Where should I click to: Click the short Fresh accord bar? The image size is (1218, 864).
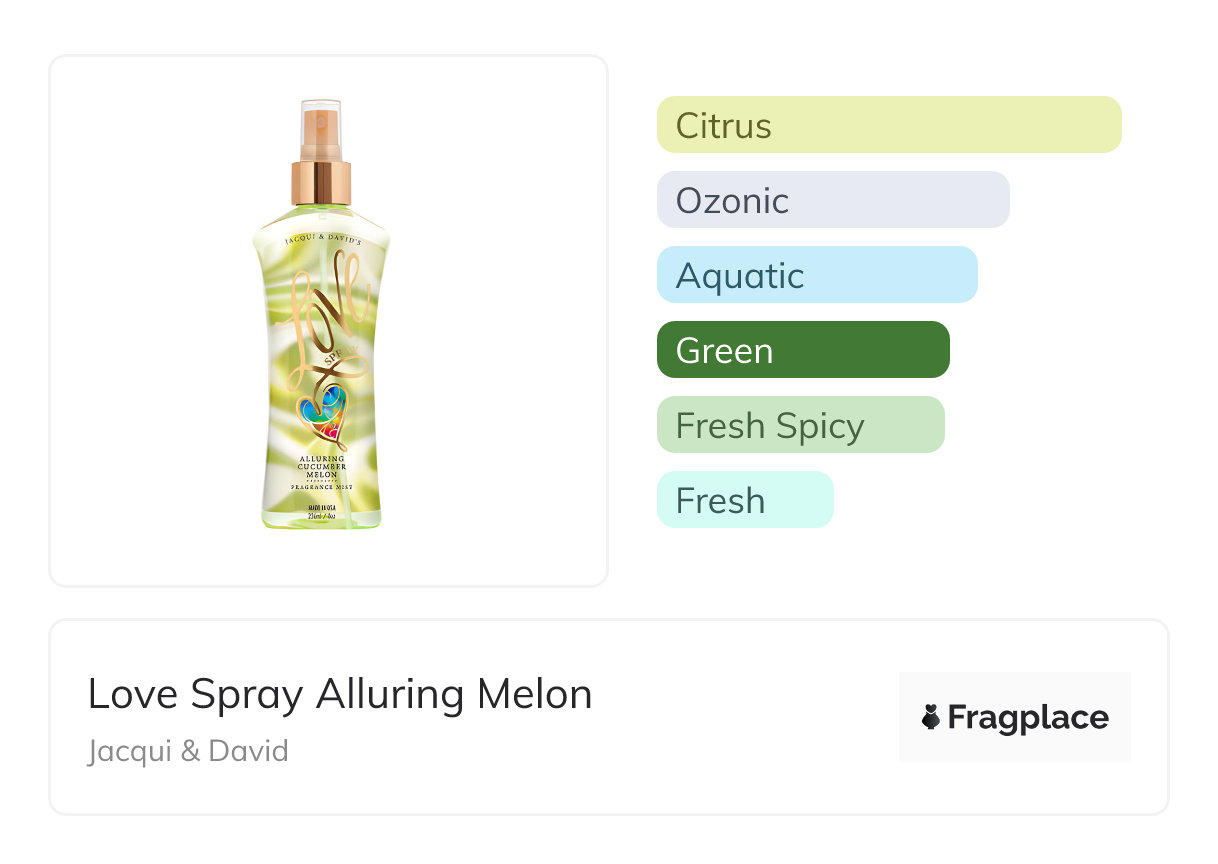click(744, 500)
